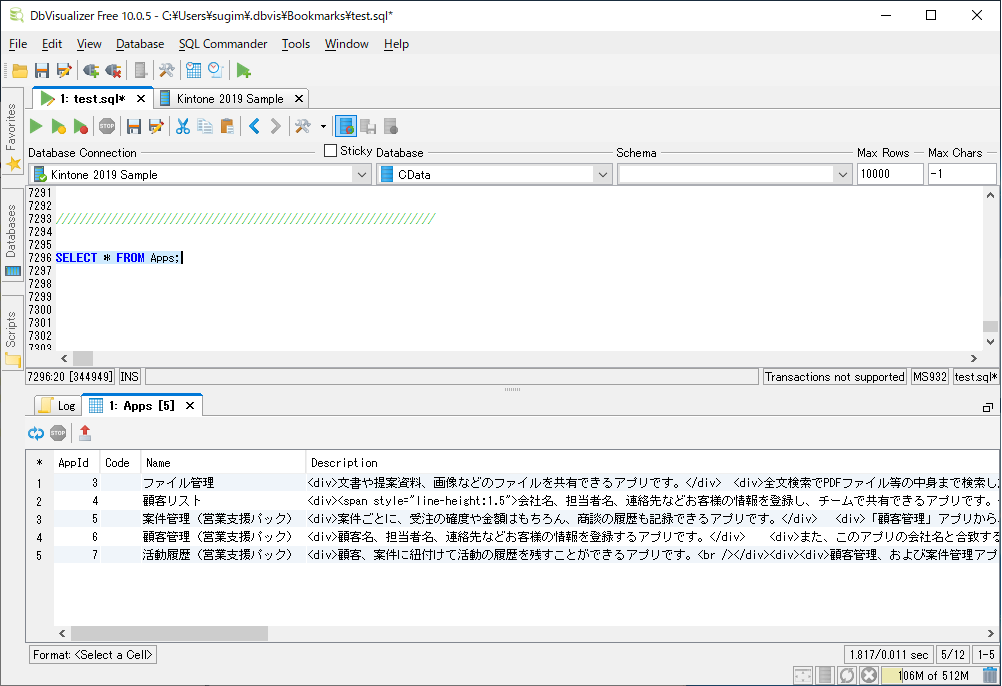The width and height of the screenshot is (1002, 686).
Task: Sort by the Description column header
Action: [x=652, y=463]
